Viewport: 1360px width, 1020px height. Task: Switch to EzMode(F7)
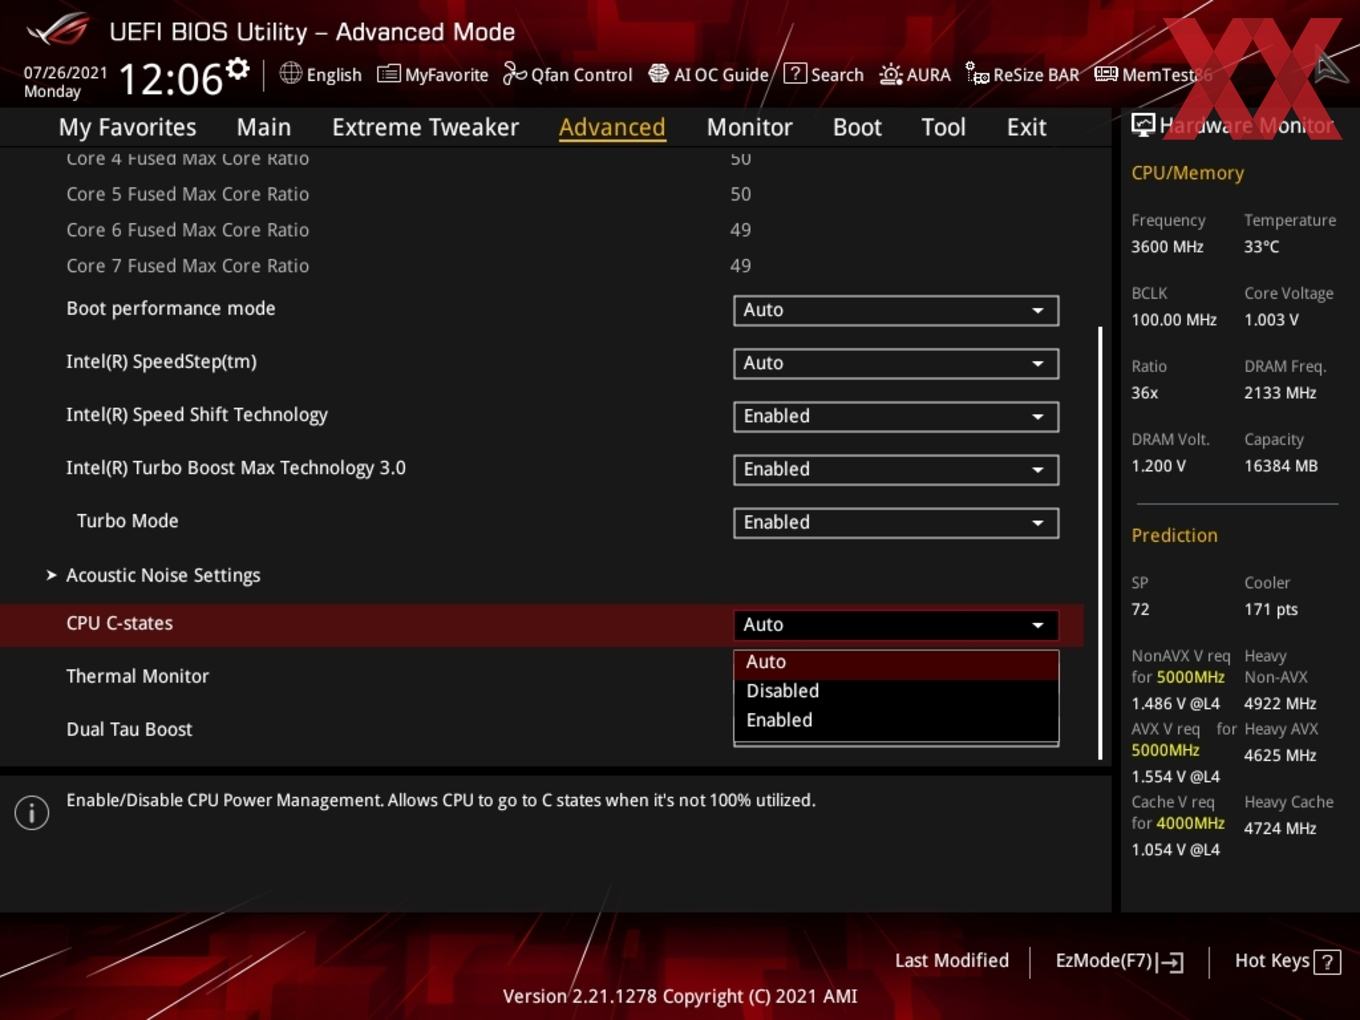(1119, 961)
